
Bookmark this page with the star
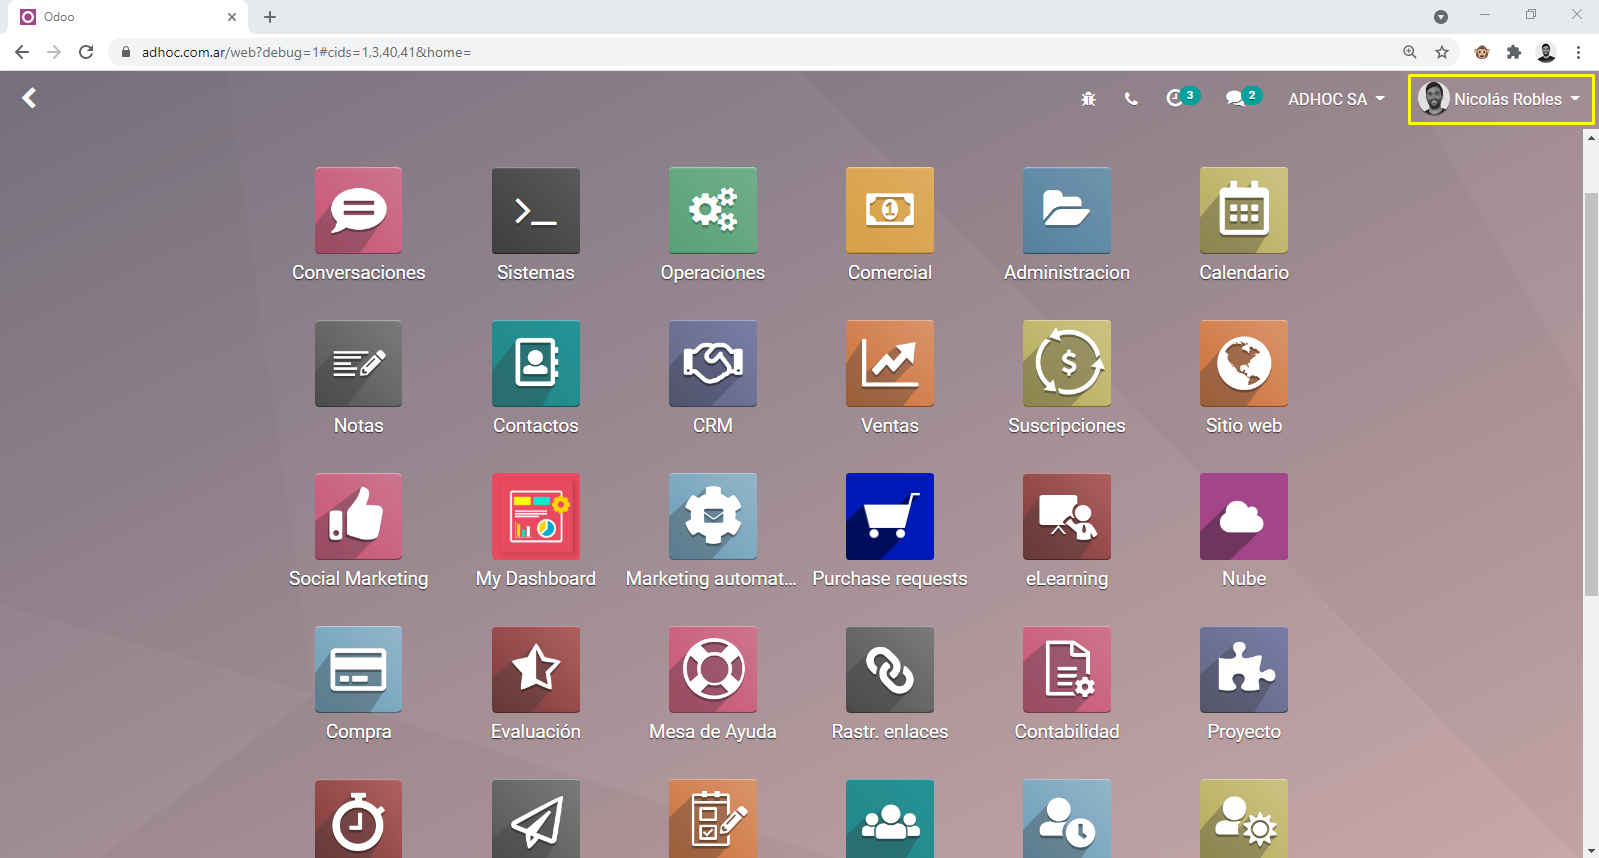[1442, 52]
